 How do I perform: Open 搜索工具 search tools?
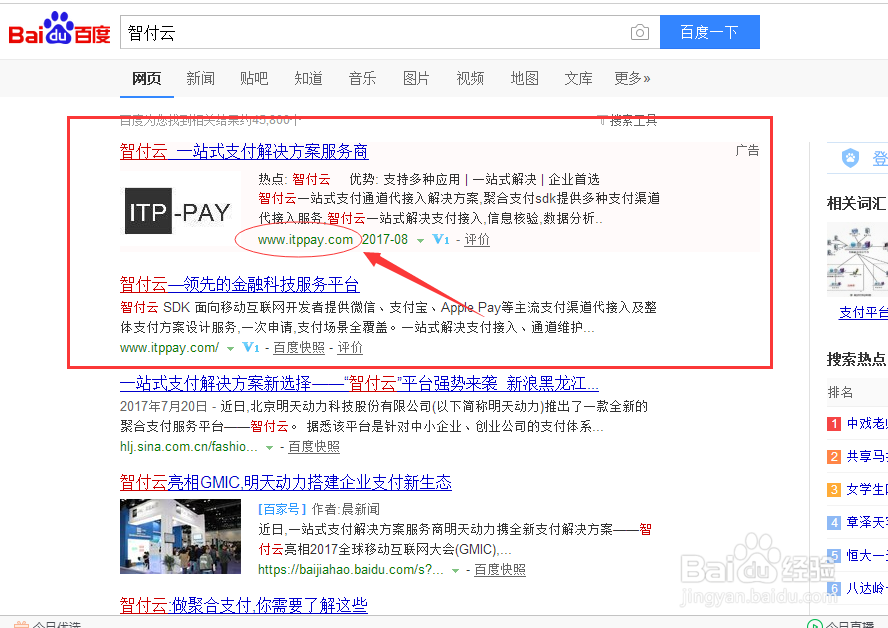pos(628,120)
